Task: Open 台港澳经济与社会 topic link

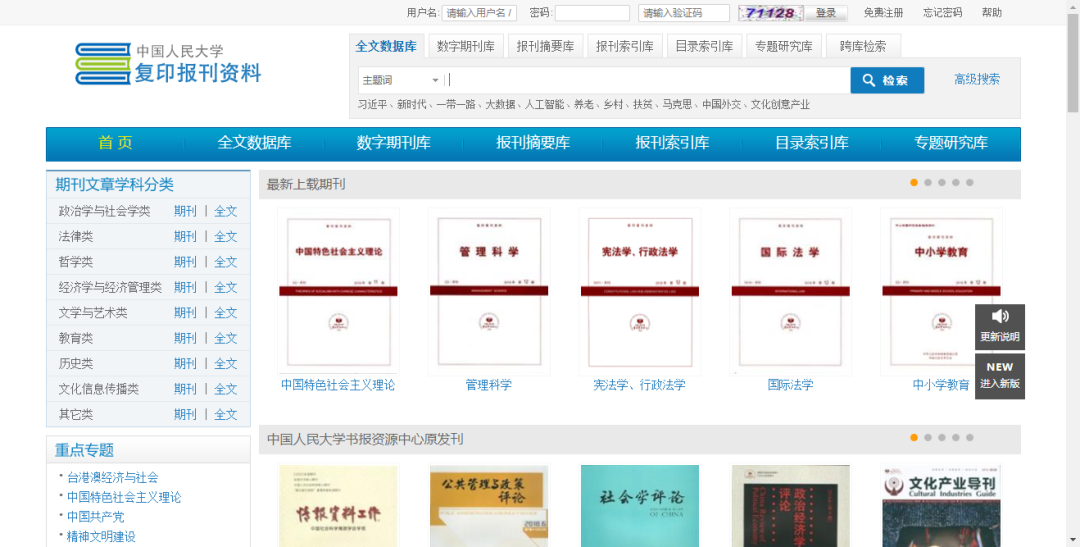Action: click(x=112, y=477)
